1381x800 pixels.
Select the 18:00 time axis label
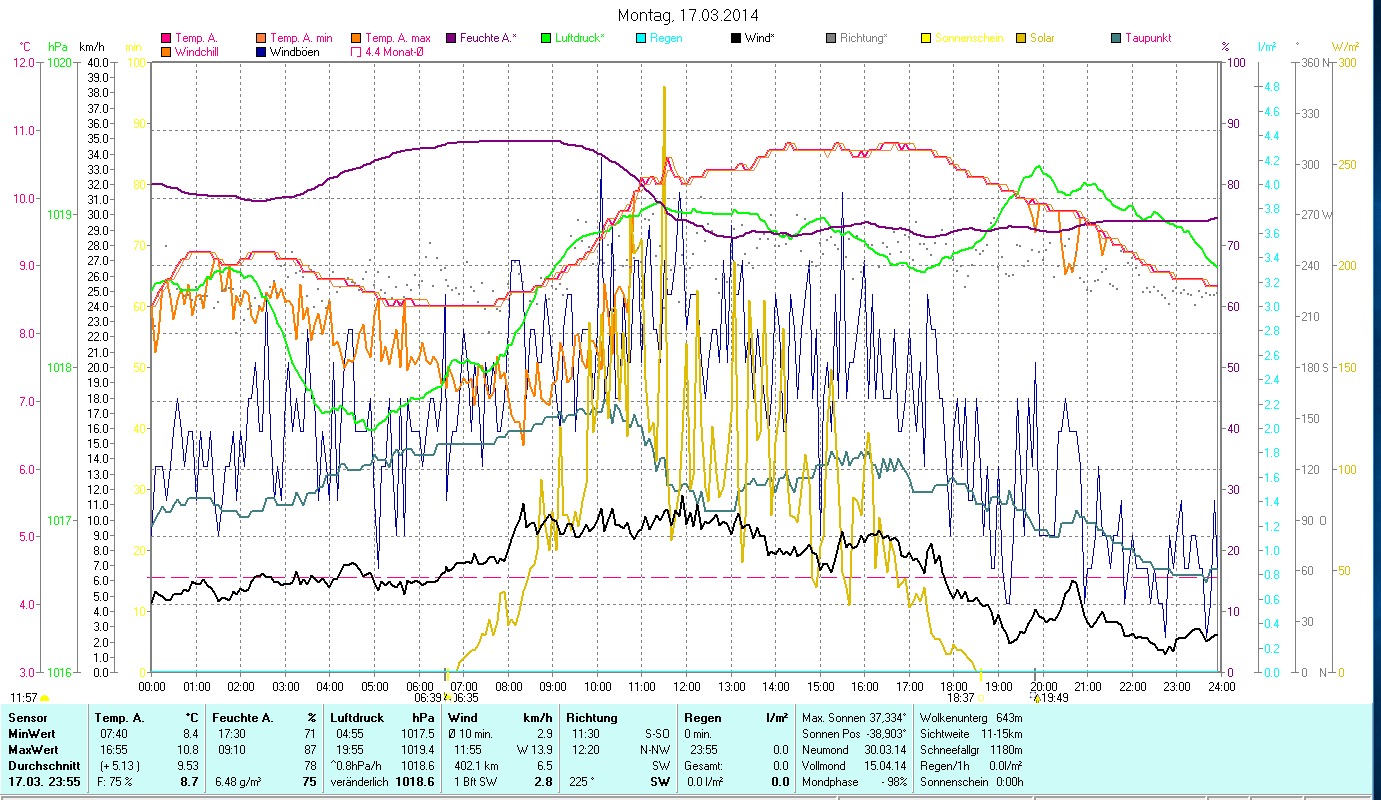pos(953,687)
